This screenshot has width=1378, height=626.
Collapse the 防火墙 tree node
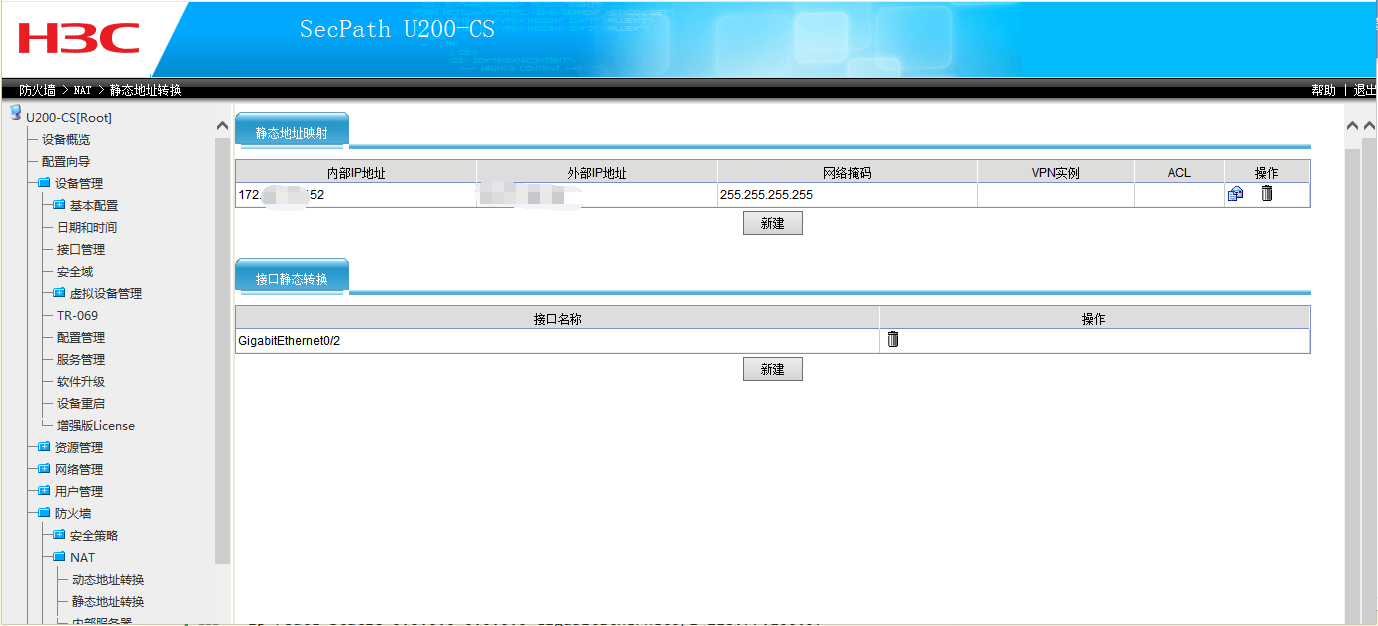[x=43, y=513]
